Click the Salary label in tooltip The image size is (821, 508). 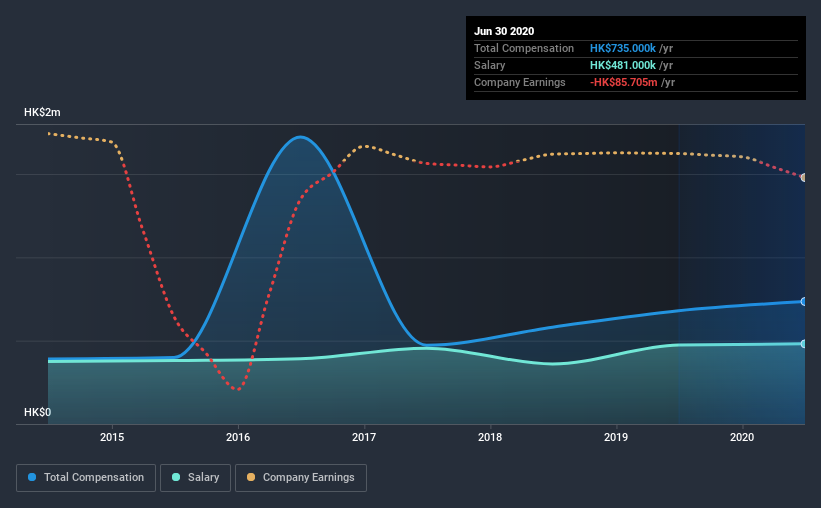[x=490, y=65]
